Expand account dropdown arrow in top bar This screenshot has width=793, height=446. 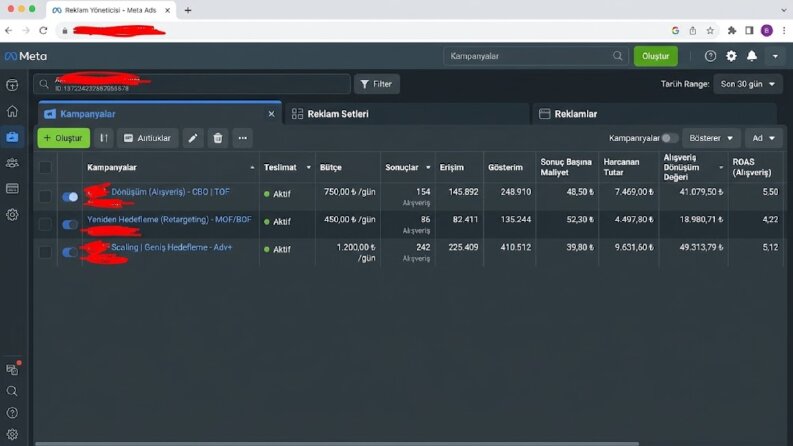click(x=775, y=56)
